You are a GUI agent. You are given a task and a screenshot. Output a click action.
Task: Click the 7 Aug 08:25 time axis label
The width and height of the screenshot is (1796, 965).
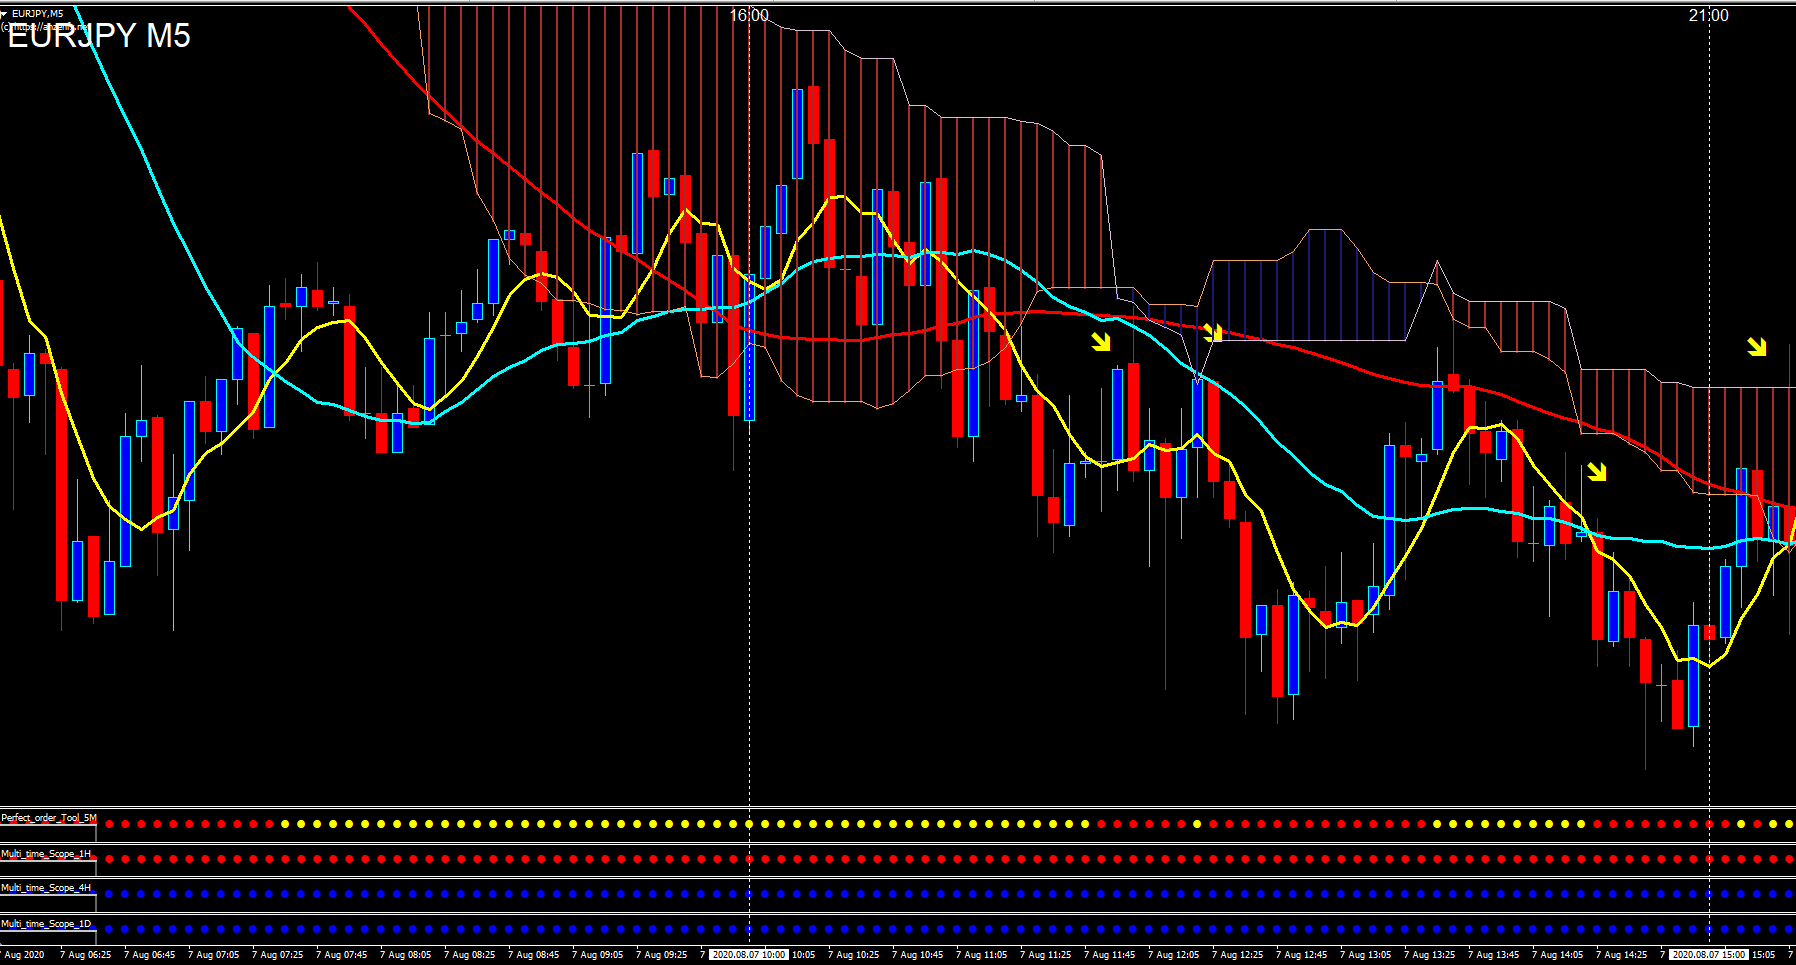(470, 955)
